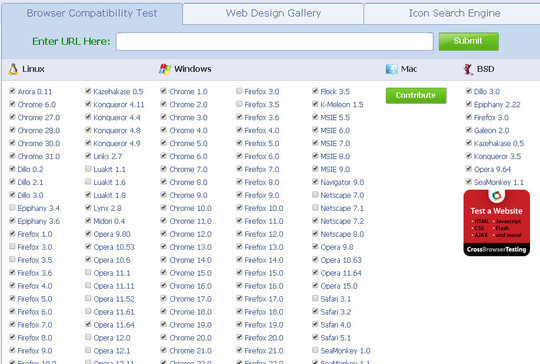Click the Linux penguin icon
The height and width of the screenshot is (364, 540).
[13, 69]
